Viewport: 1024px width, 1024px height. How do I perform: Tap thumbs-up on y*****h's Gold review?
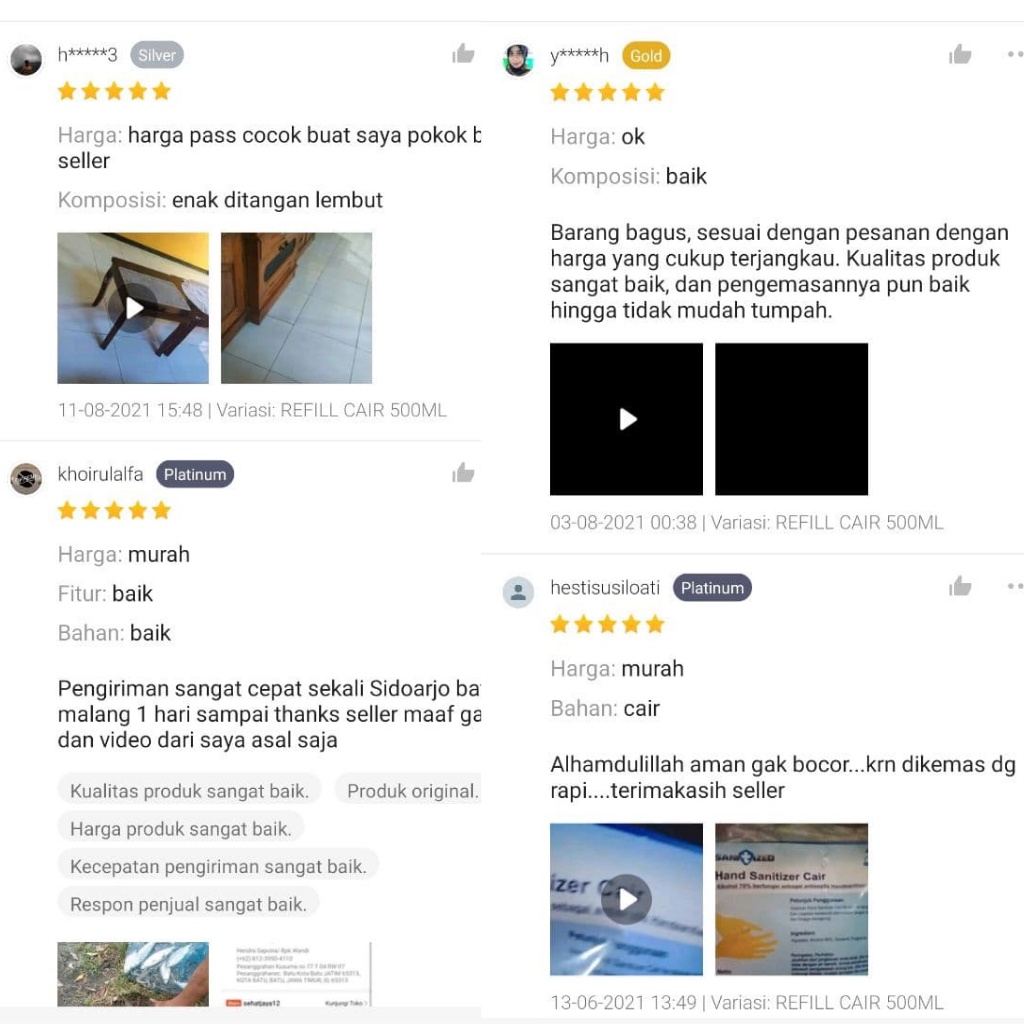pos(960,54)
